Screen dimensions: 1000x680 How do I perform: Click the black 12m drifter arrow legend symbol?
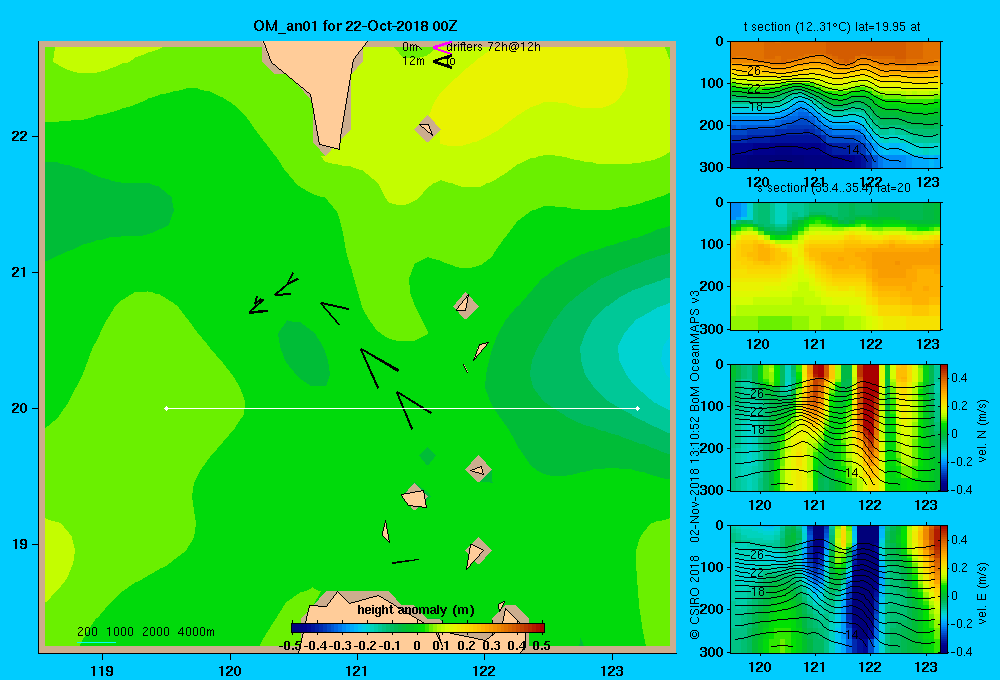tap(442, 61)
